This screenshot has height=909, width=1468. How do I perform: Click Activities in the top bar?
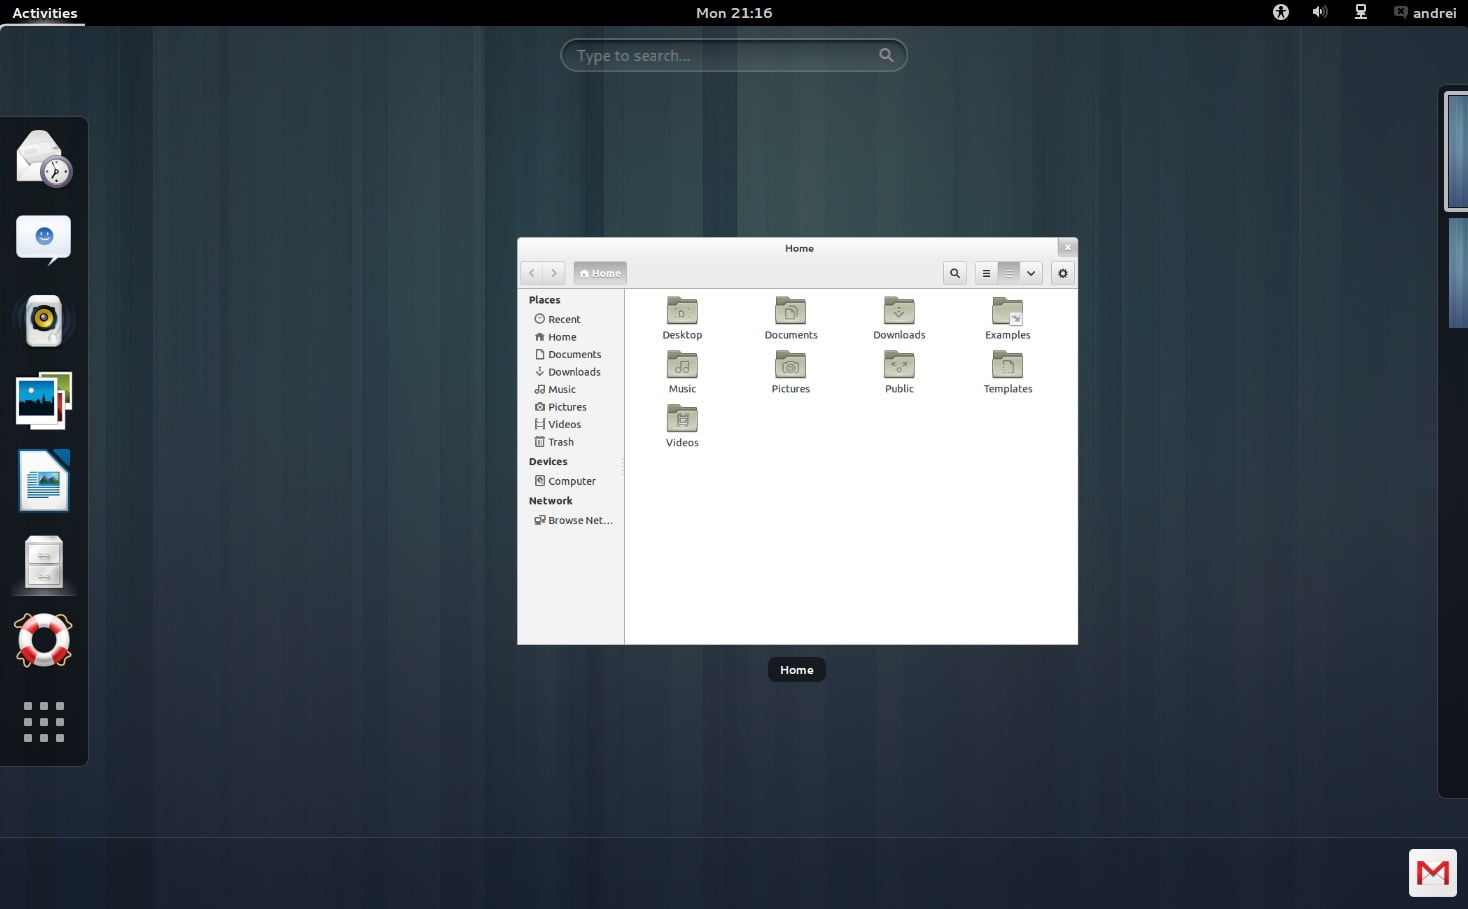pos(45,13)
